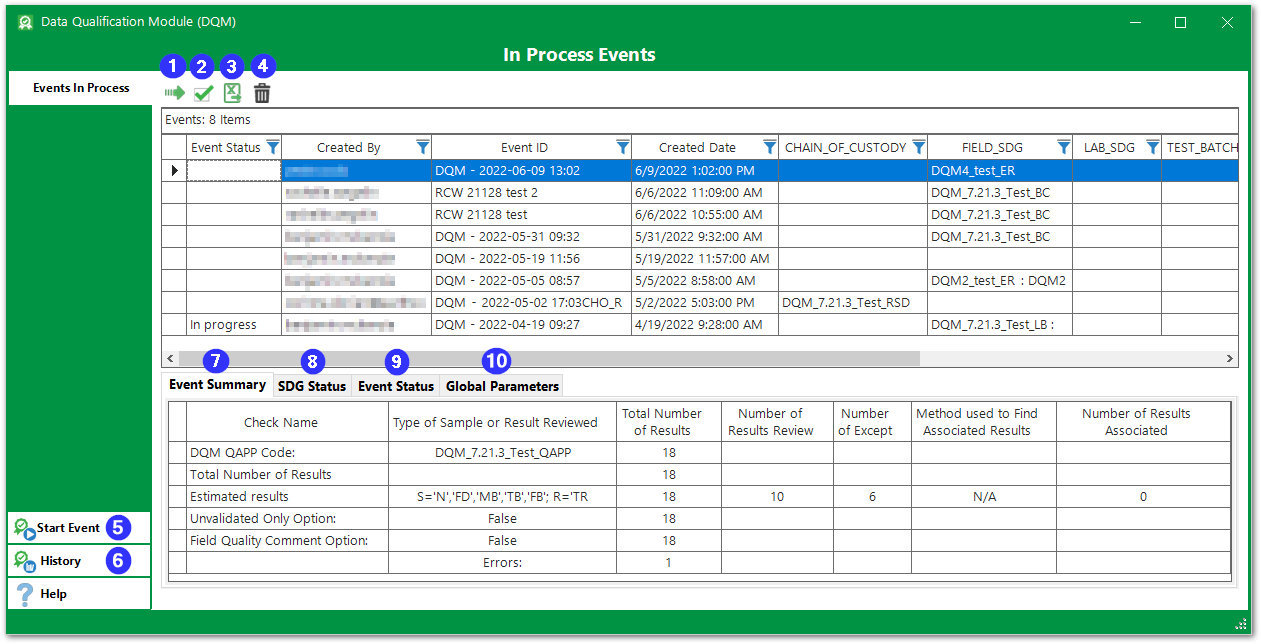Switch to the SDG Status tab

pyautogui.click(x=312, y=385)
